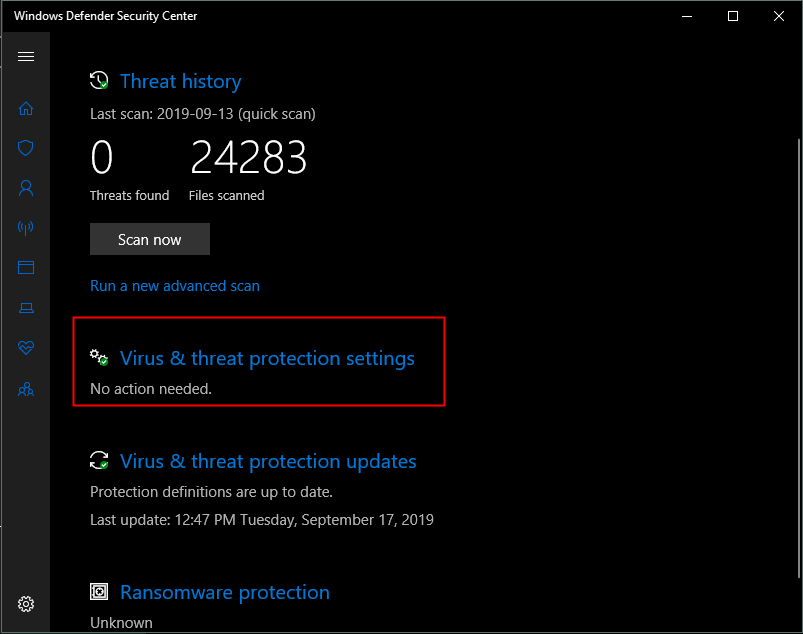Click the 'Threats found' label
The height and width of the screenshot is (634, 803).
point(130,196)
